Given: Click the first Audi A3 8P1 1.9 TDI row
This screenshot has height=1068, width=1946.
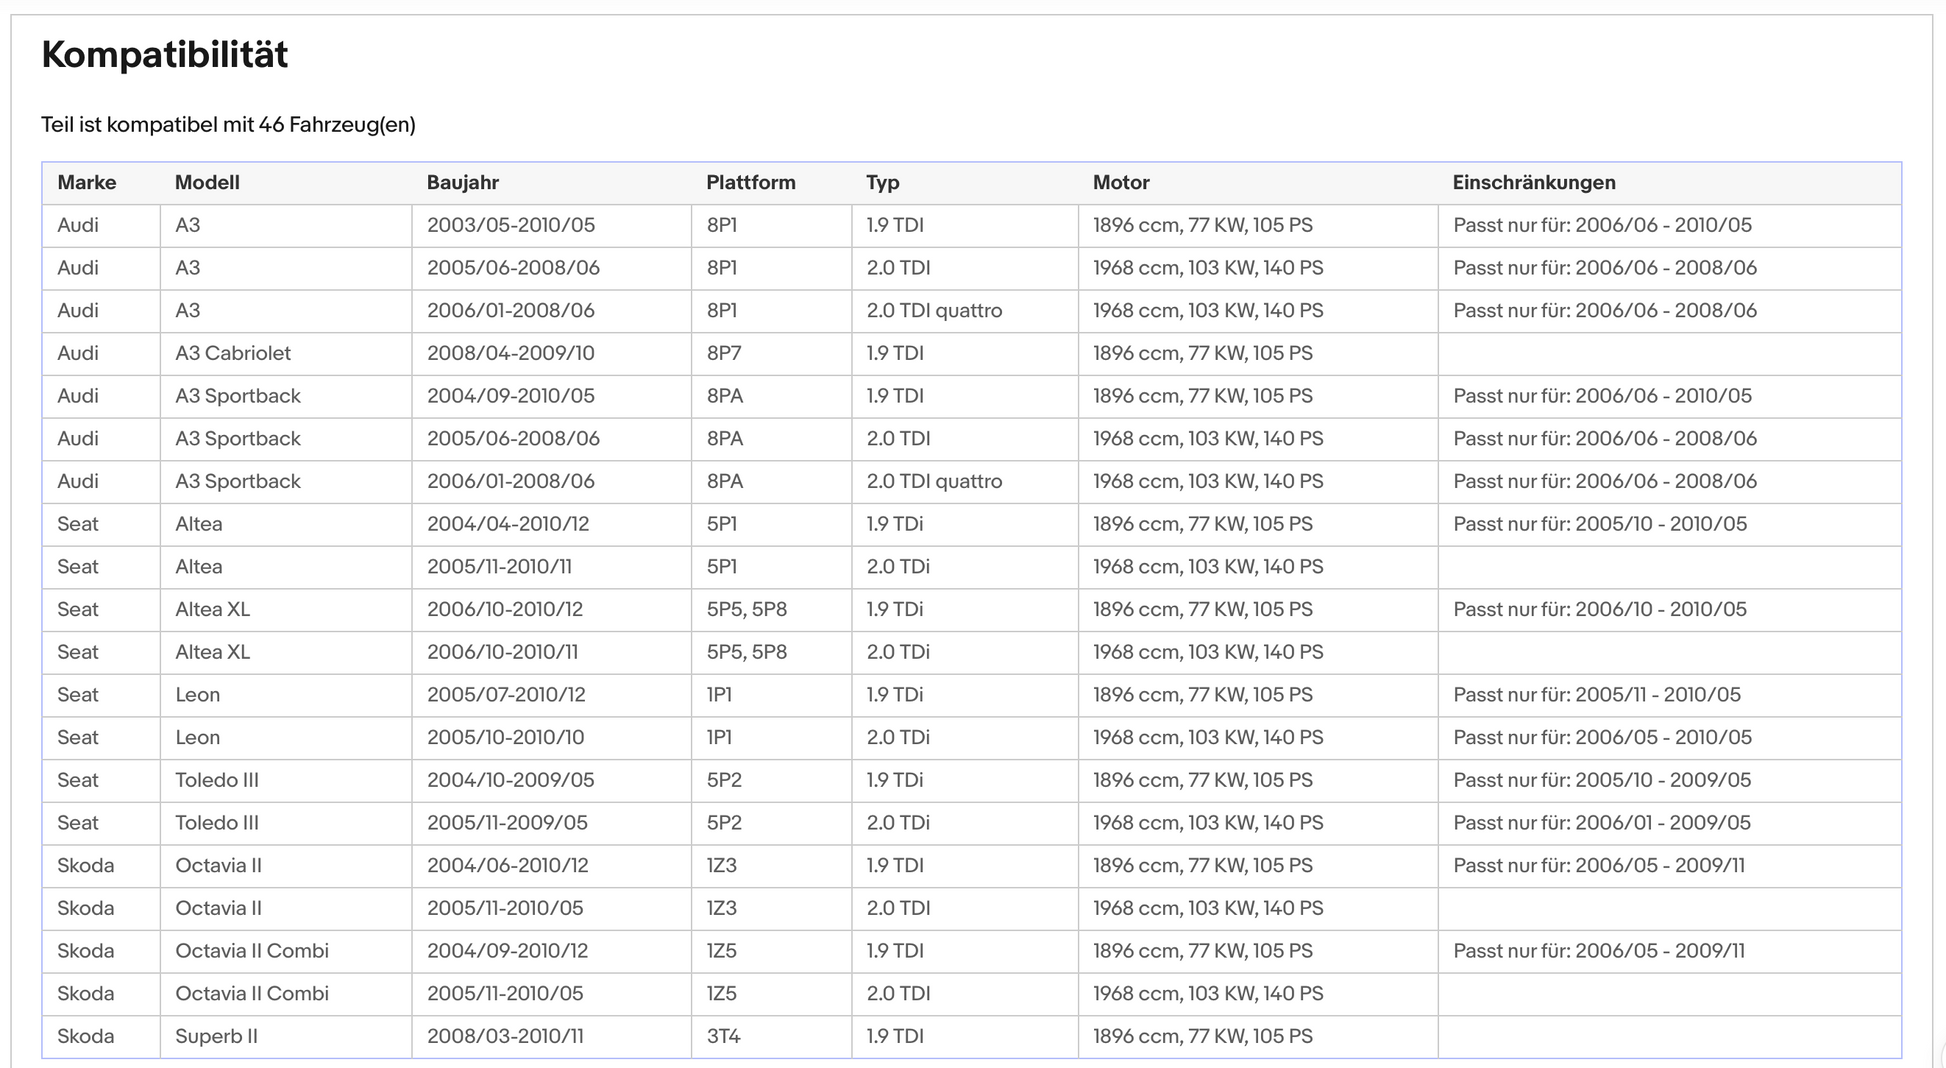Looking at the screenshot, I should coord(971,226).
